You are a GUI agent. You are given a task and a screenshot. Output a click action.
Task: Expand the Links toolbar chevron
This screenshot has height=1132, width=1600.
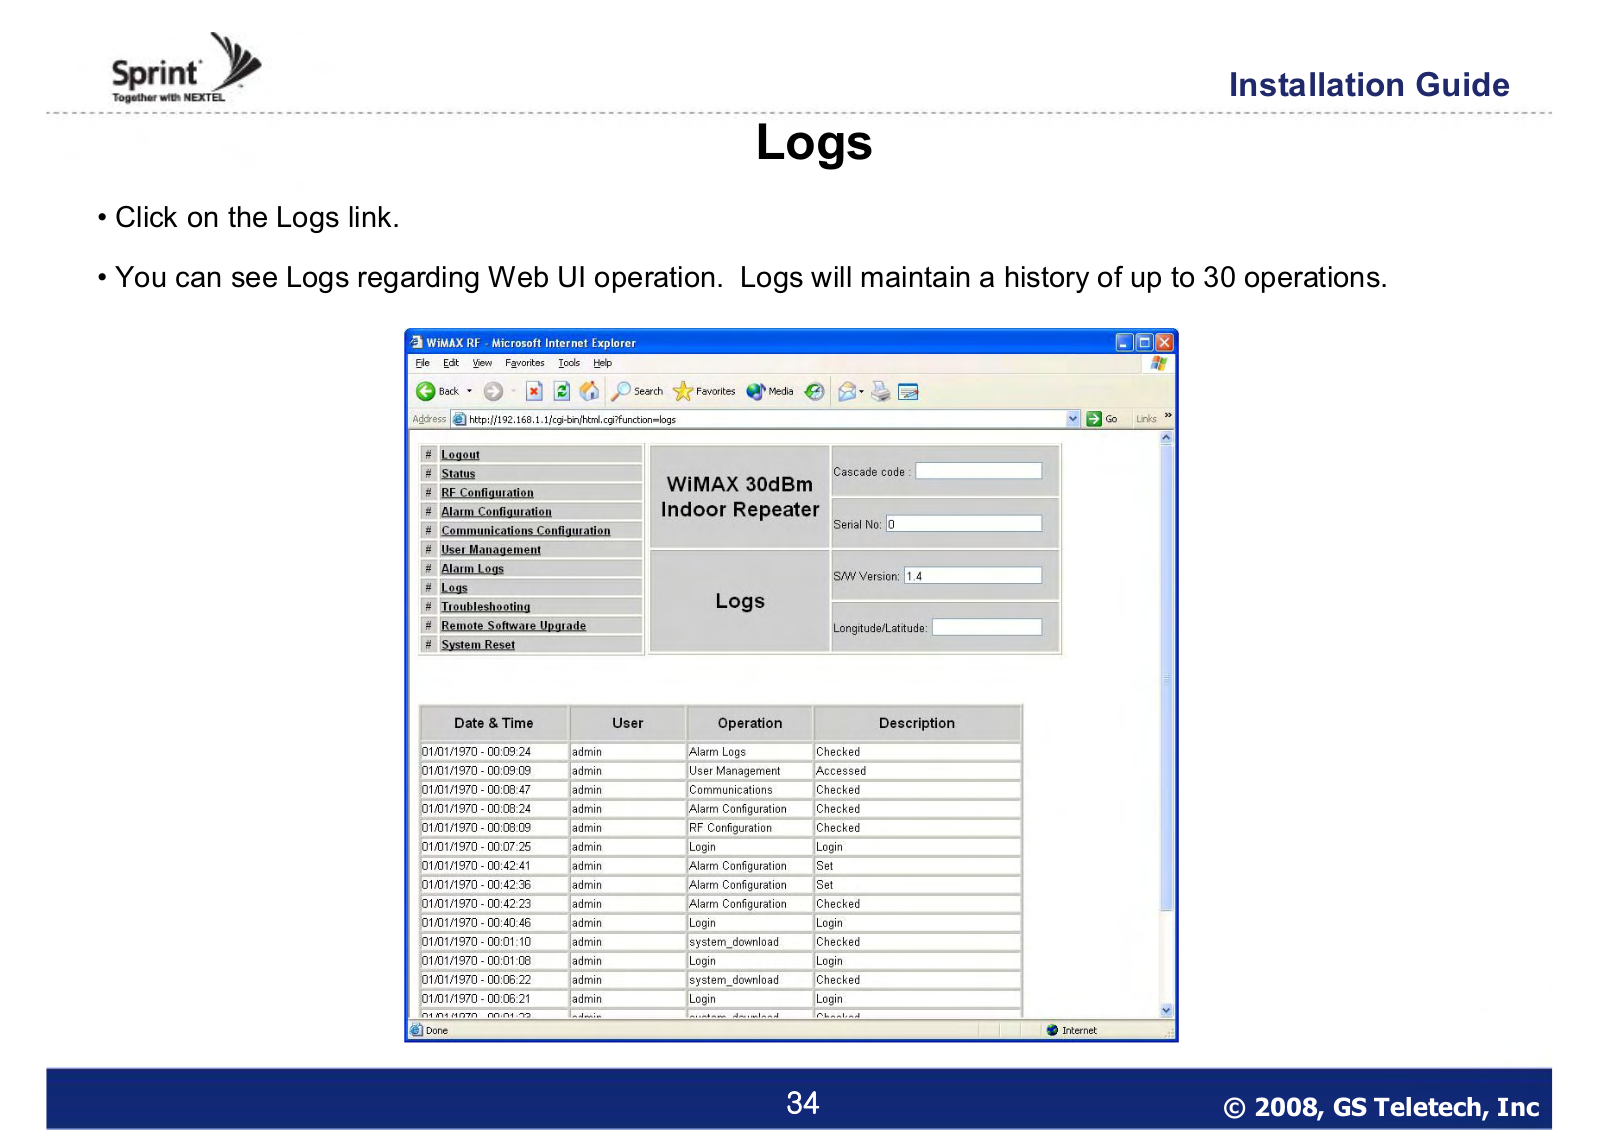pyautogui.click(x=1167, y=415)
